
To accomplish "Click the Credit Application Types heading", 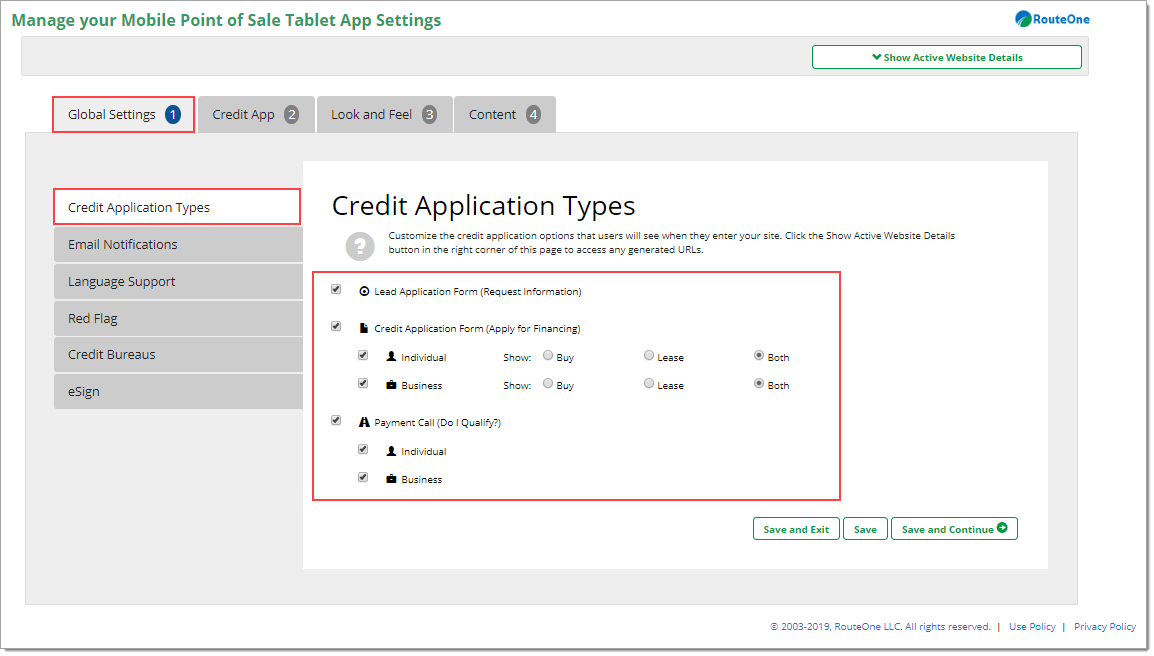I will click(x=484, y=206).
